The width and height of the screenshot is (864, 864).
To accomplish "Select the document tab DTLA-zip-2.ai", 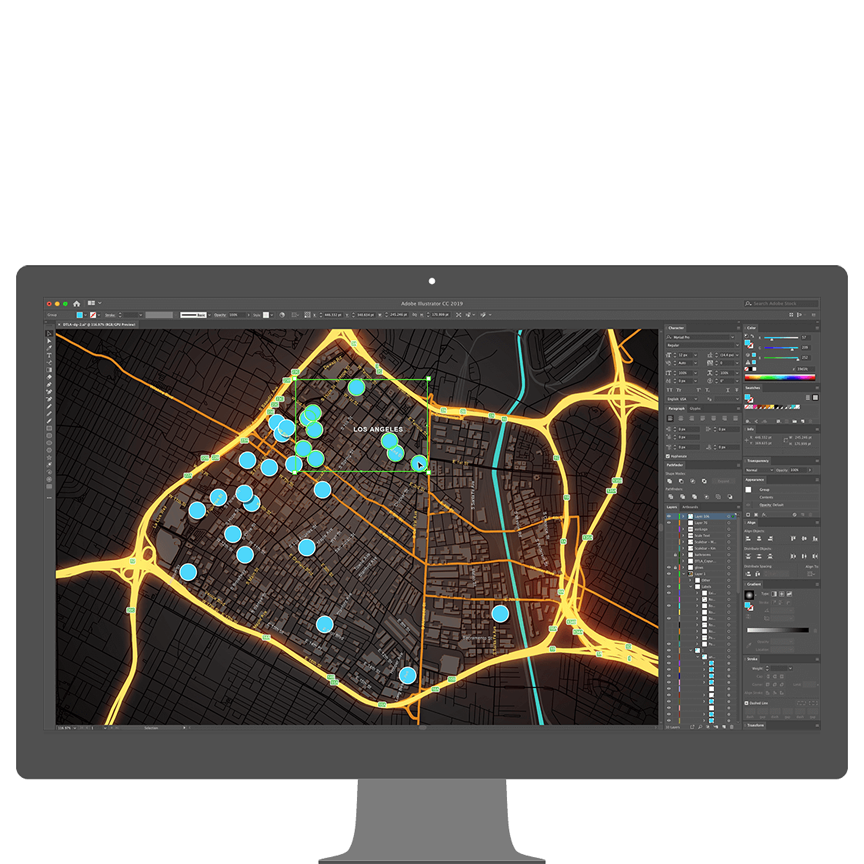I will point(99,325).
